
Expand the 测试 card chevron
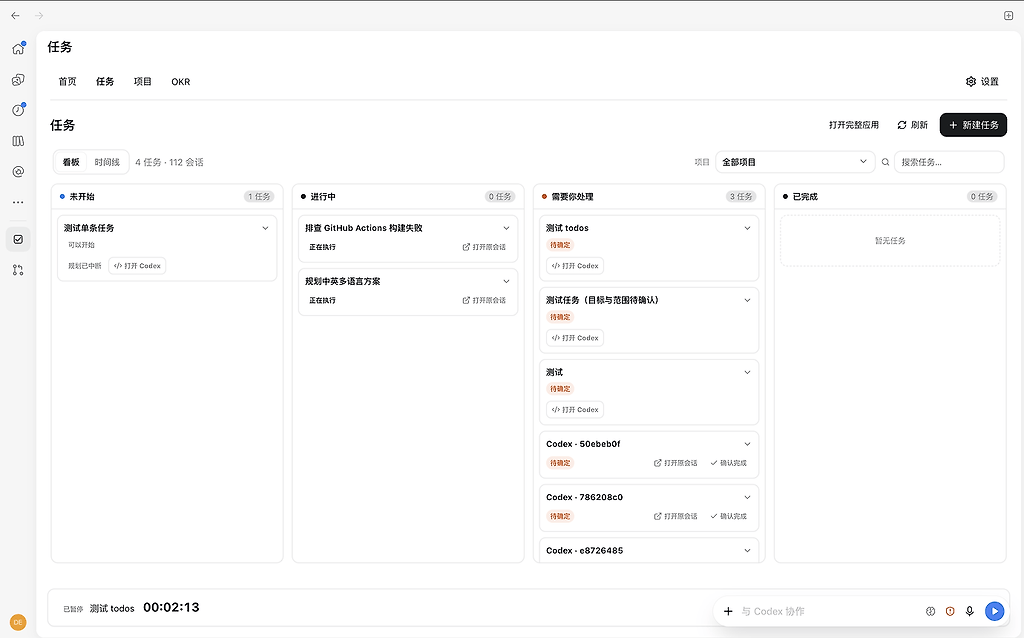[x=747, y=372]
